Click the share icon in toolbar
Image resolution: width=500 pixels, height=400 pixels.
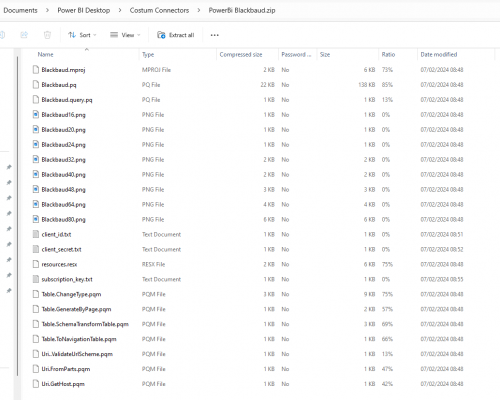24,35
